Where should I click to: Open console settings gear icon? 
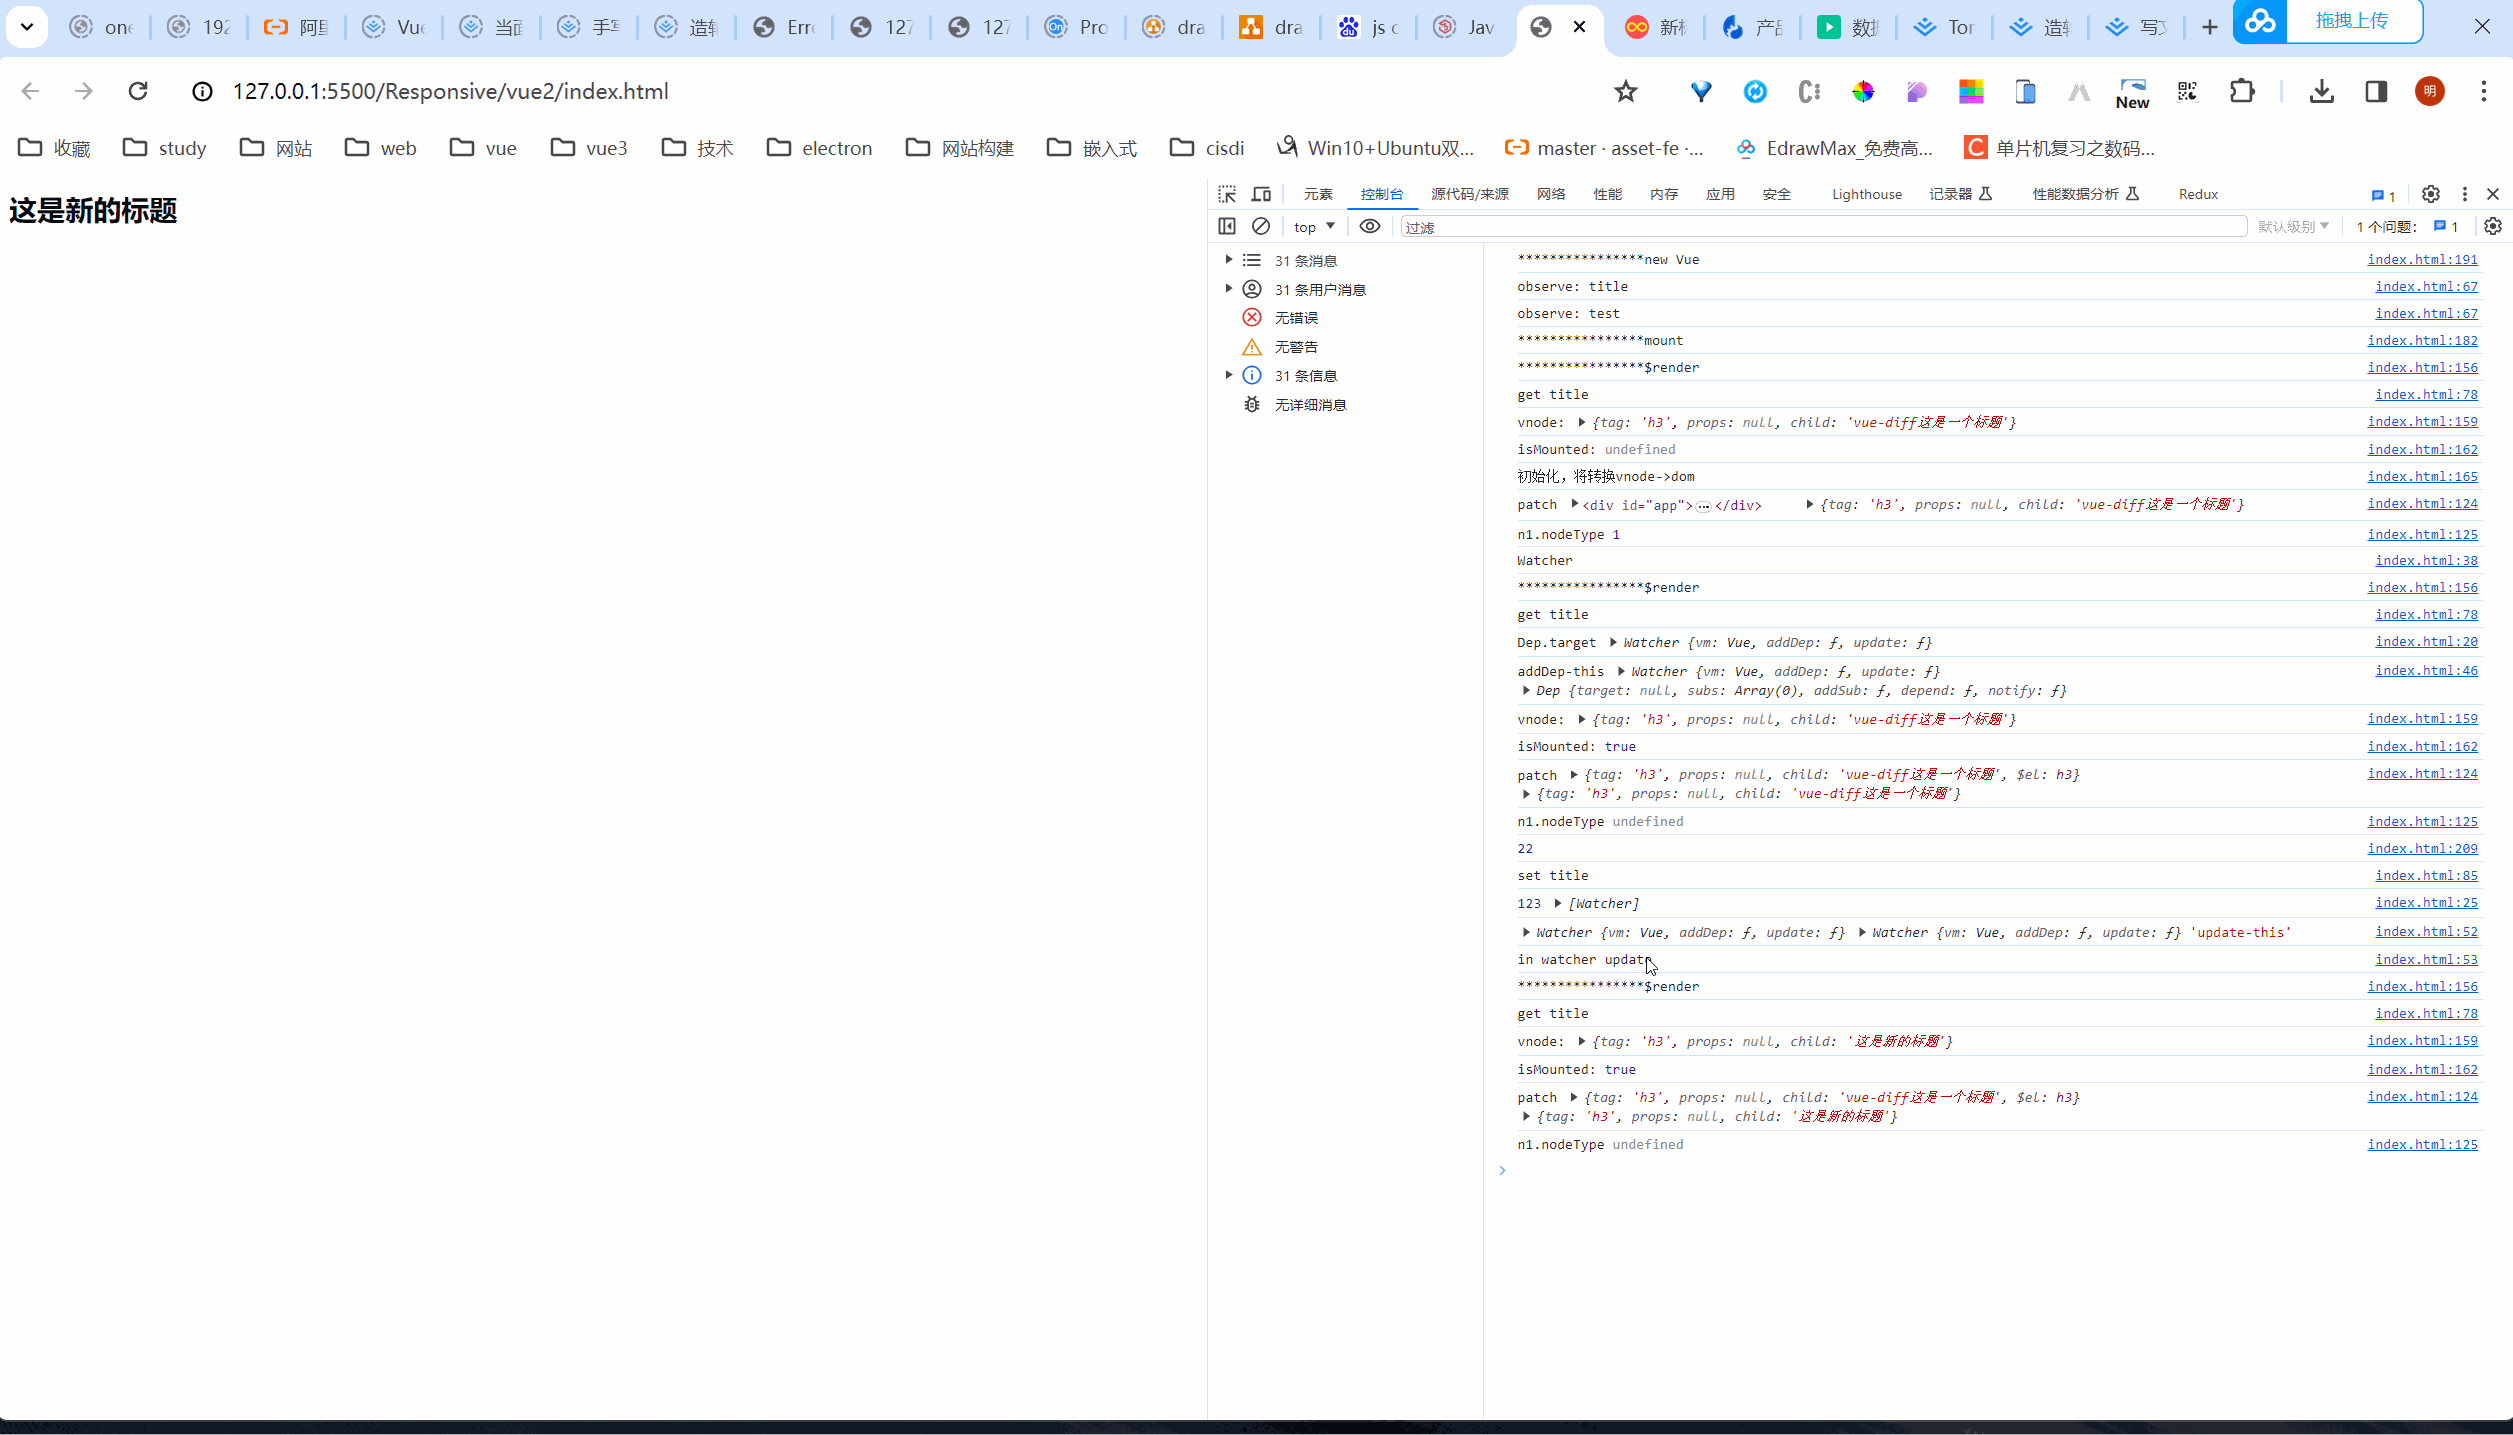click(2492, 226)
